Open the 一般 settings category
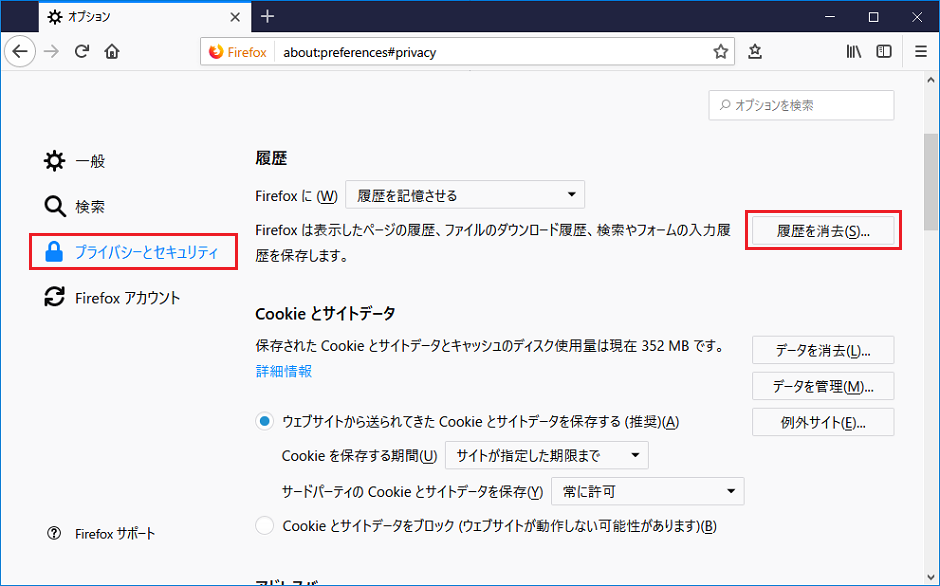 pyautogui.click(x=89, y=161)
